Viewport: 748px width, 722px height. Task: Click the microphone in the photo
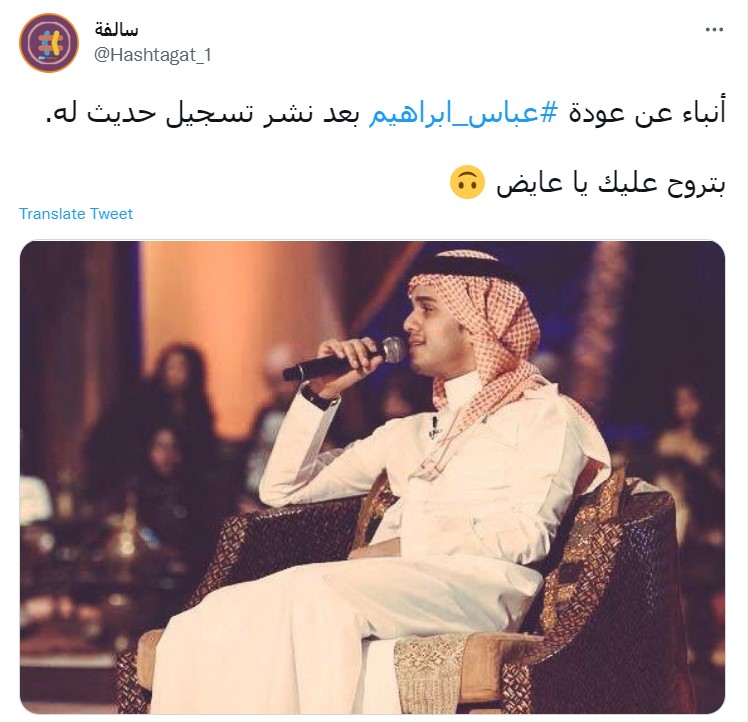click(343, 359)
